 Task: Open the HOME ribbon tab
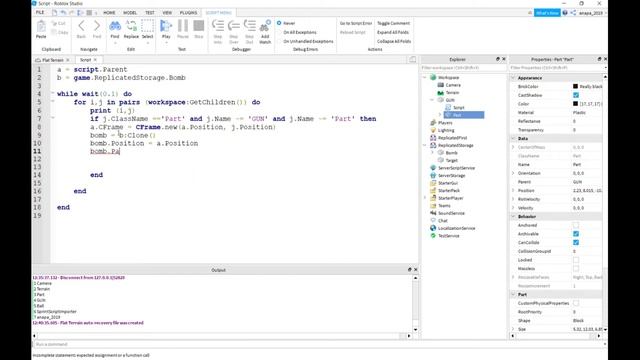(x=109, y=13)
